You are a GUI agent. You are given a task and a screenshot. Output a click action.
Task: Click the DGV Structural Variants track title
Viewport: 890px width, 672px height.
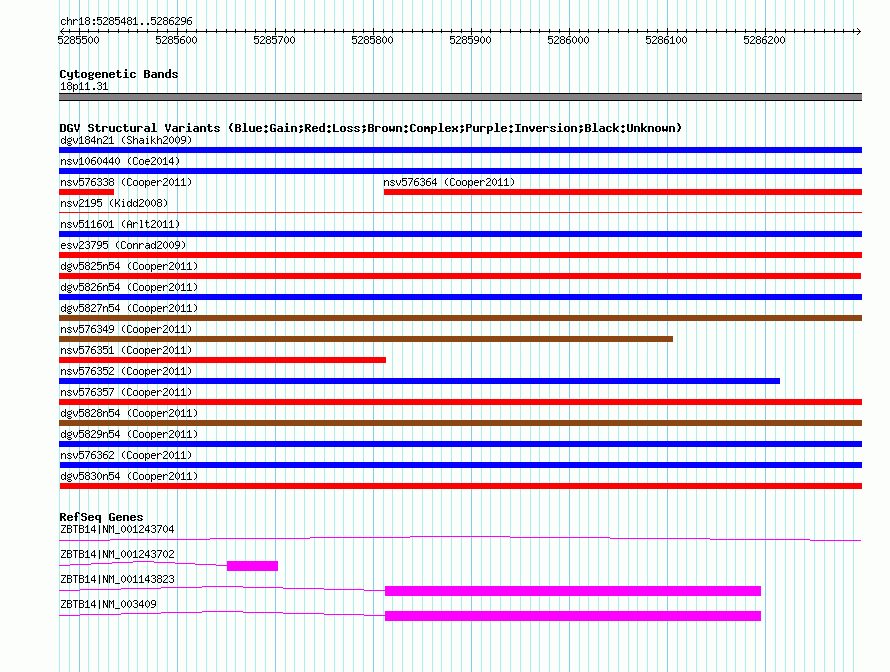[x=370, y=128]
